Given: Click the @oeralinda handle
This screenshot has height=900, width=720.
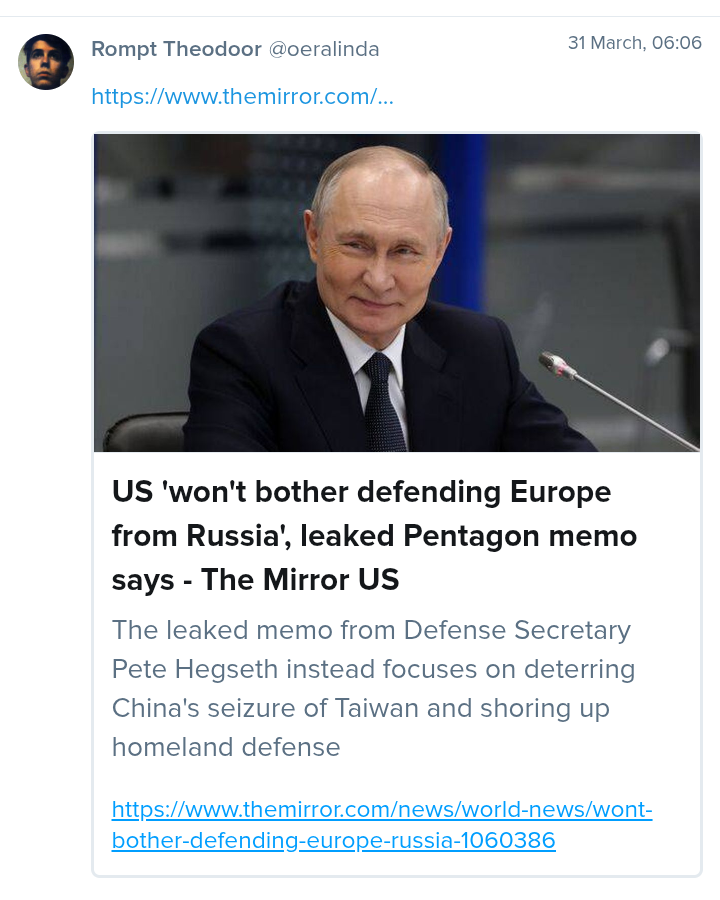Looking at the screenshot, I should [x=324, y=48].
